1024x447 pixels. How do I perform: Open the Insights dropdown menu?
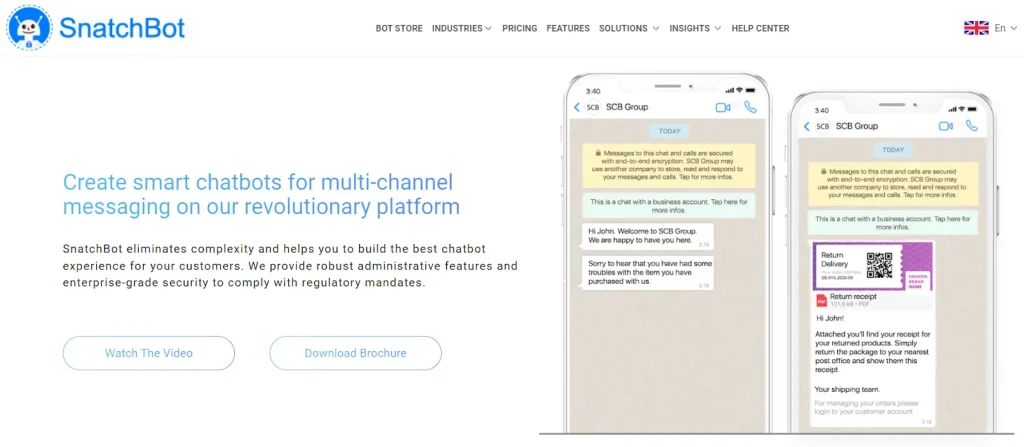[x=696, y=28]
